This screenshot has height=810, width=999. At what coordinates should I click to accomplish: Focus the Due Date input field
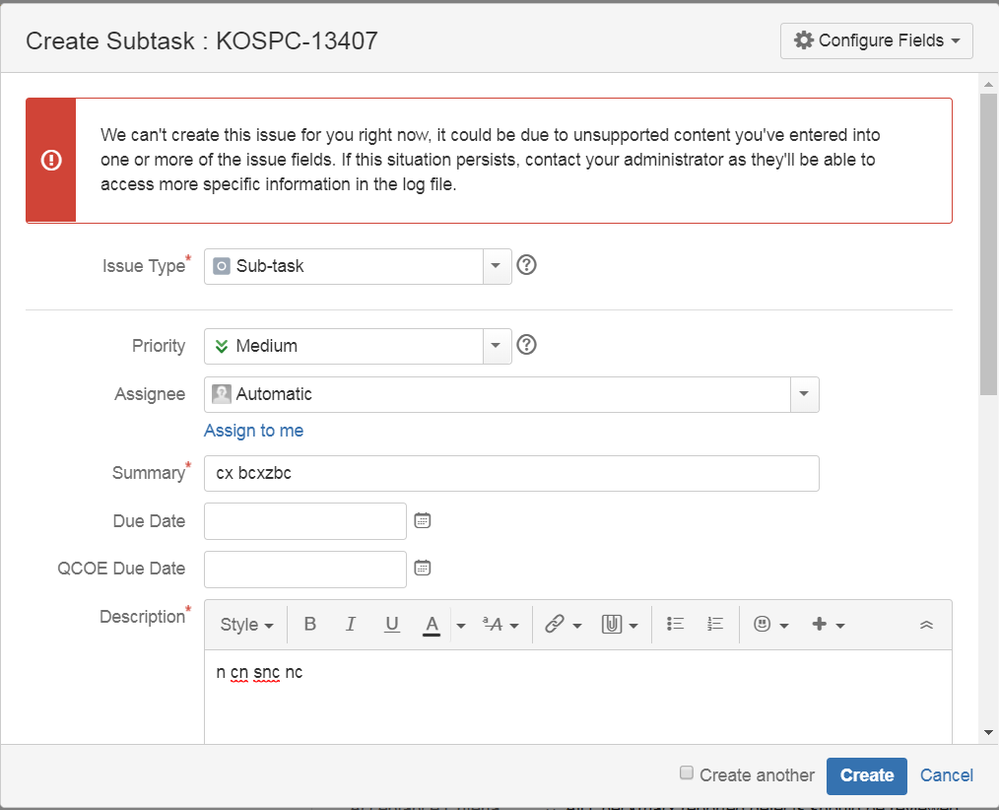click(x=305, y=521)
